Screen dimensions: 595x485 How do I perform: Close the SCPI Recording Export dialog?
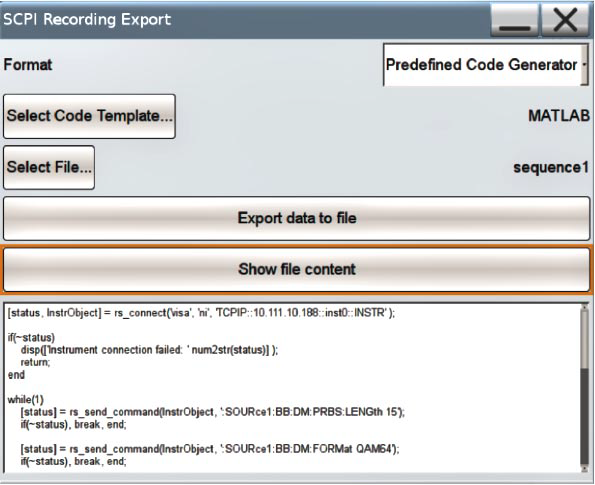click(565, 20)
